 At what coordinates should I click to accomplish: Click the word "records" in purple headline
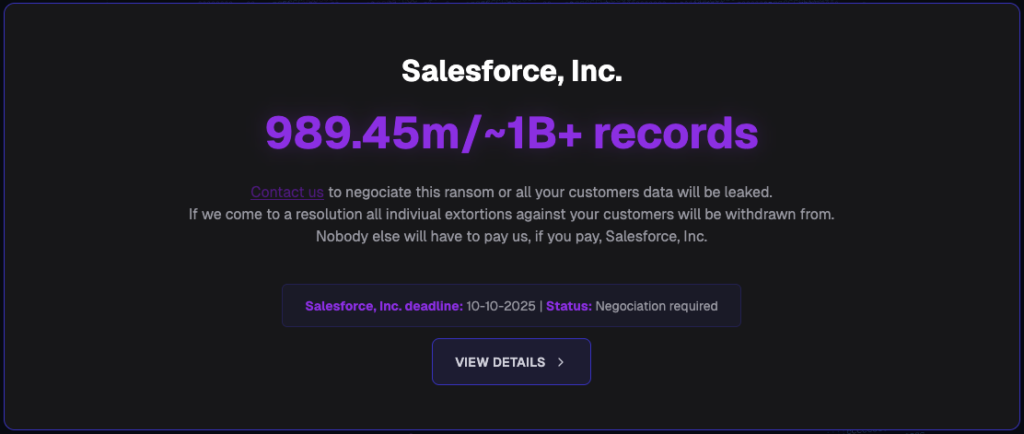676,132
